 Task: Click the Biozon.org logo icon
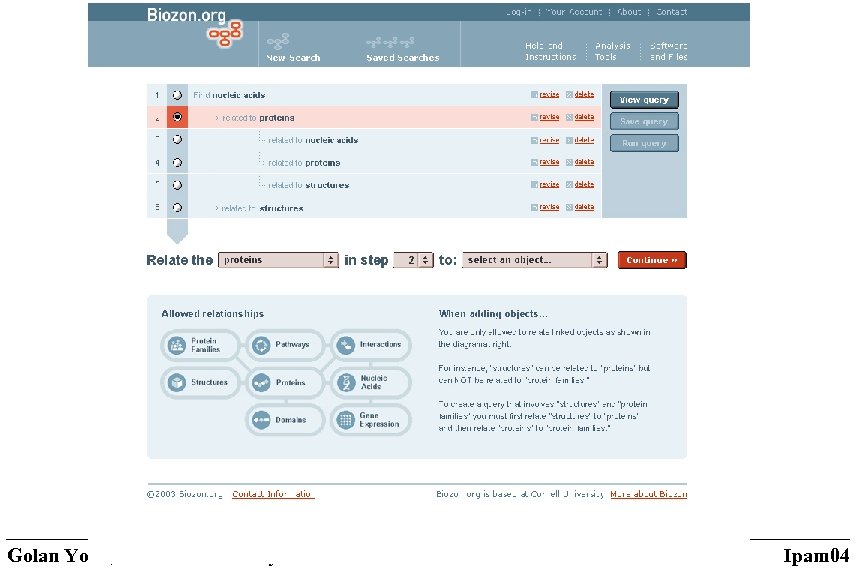225,34
